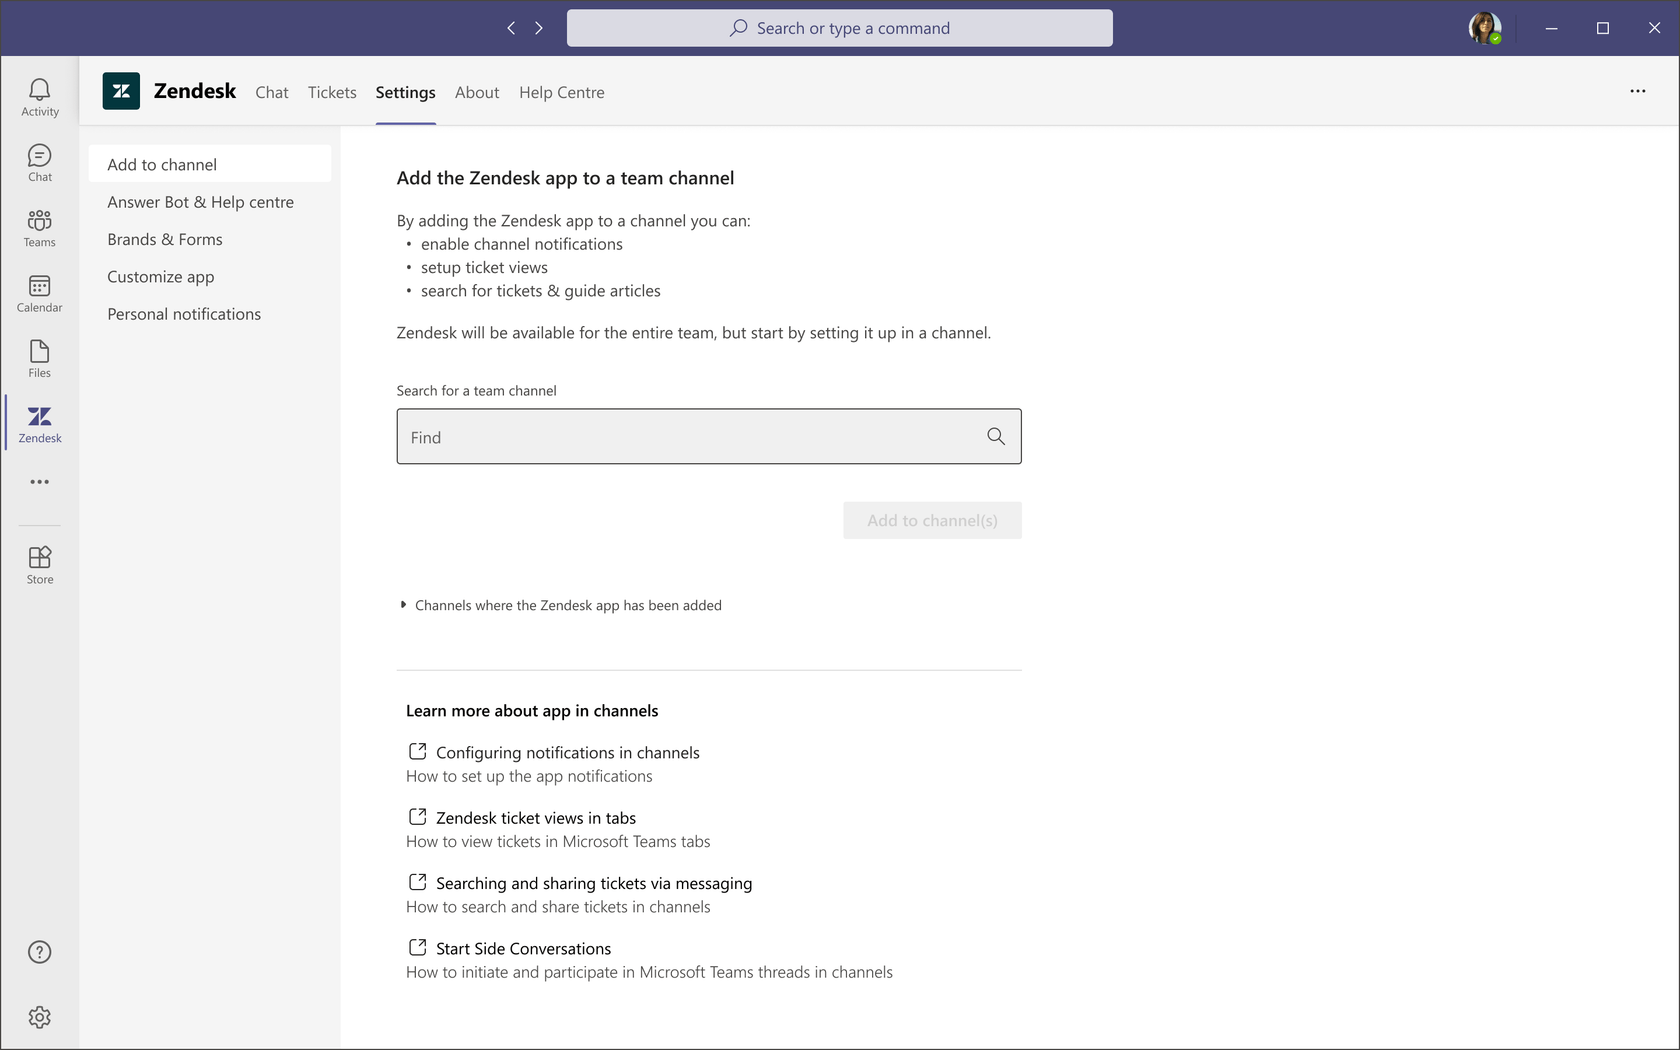Select the Zendesk app in the sidebar
The image size is (1680, 1050).
(39, 423)
